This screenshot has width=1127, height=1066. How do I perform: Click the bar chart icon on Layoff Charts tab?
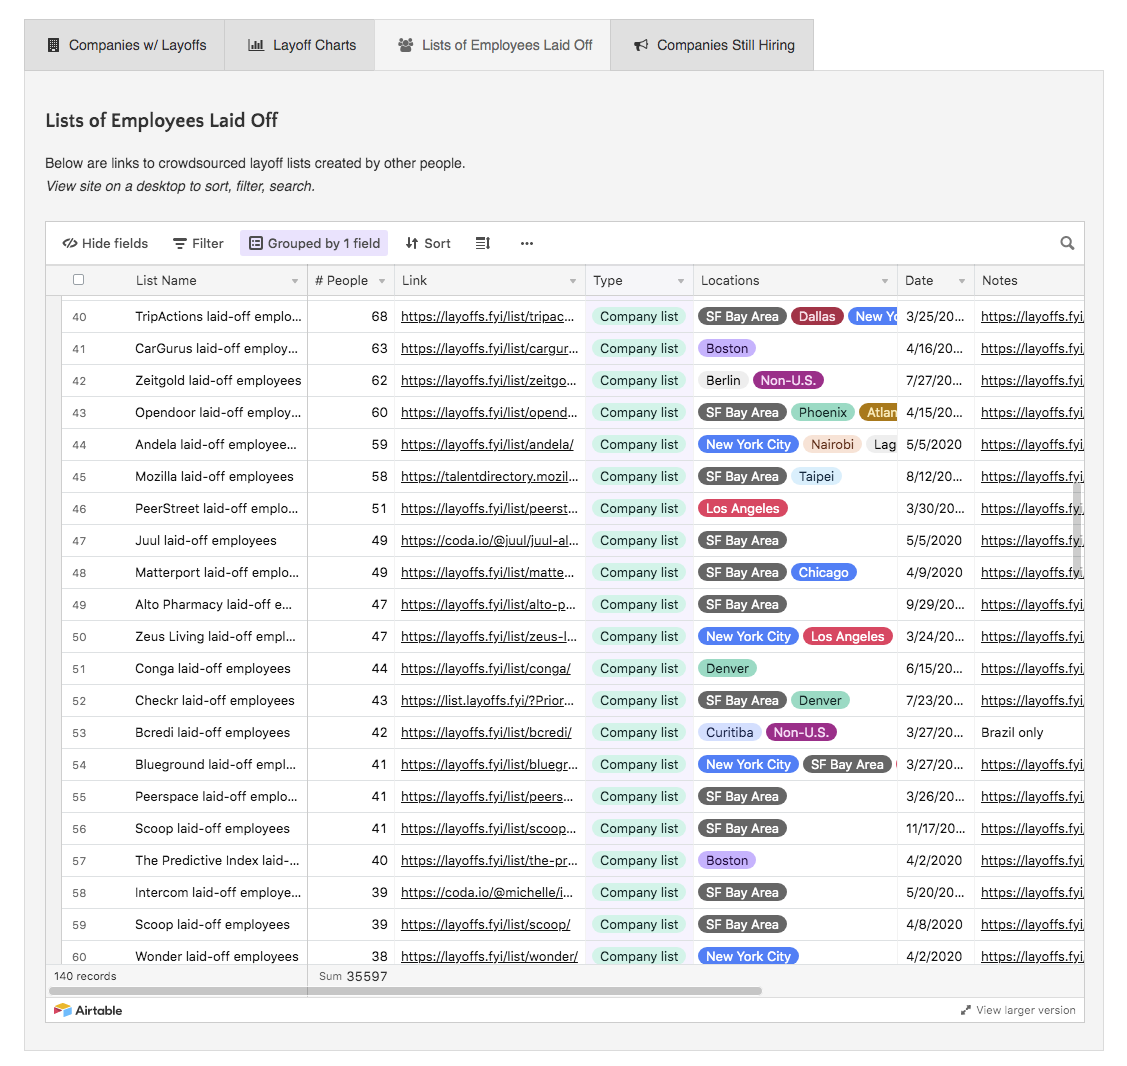point(256,45)
